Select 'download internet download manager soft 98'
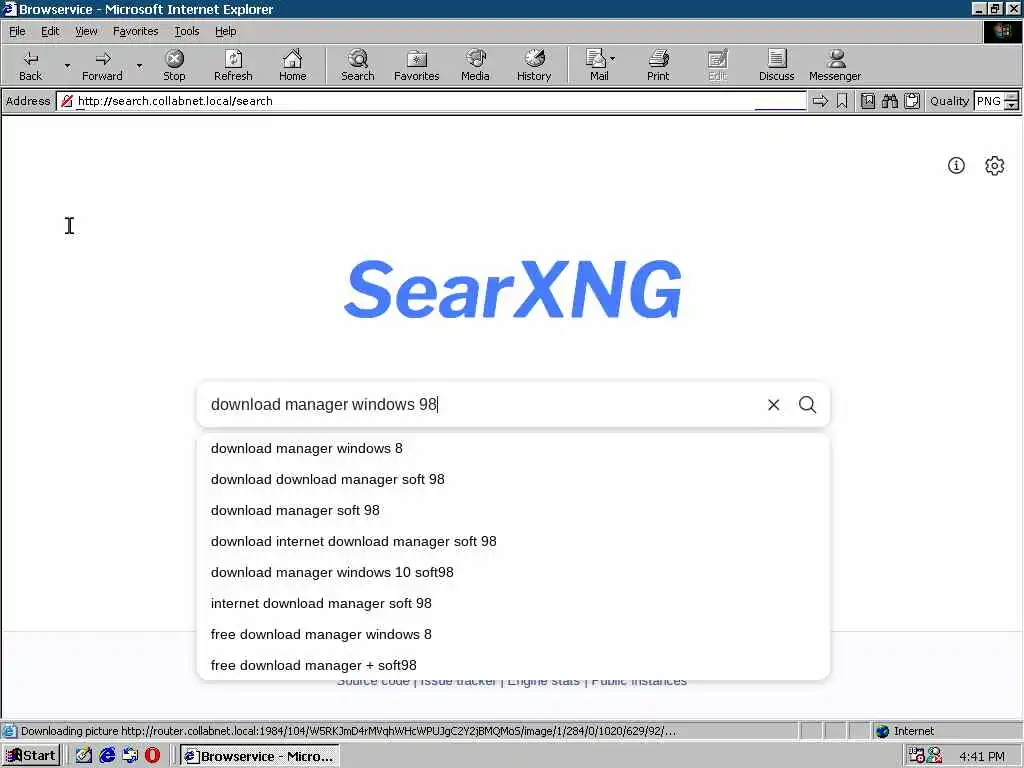The image size is (1024, 768). (513, 541)
